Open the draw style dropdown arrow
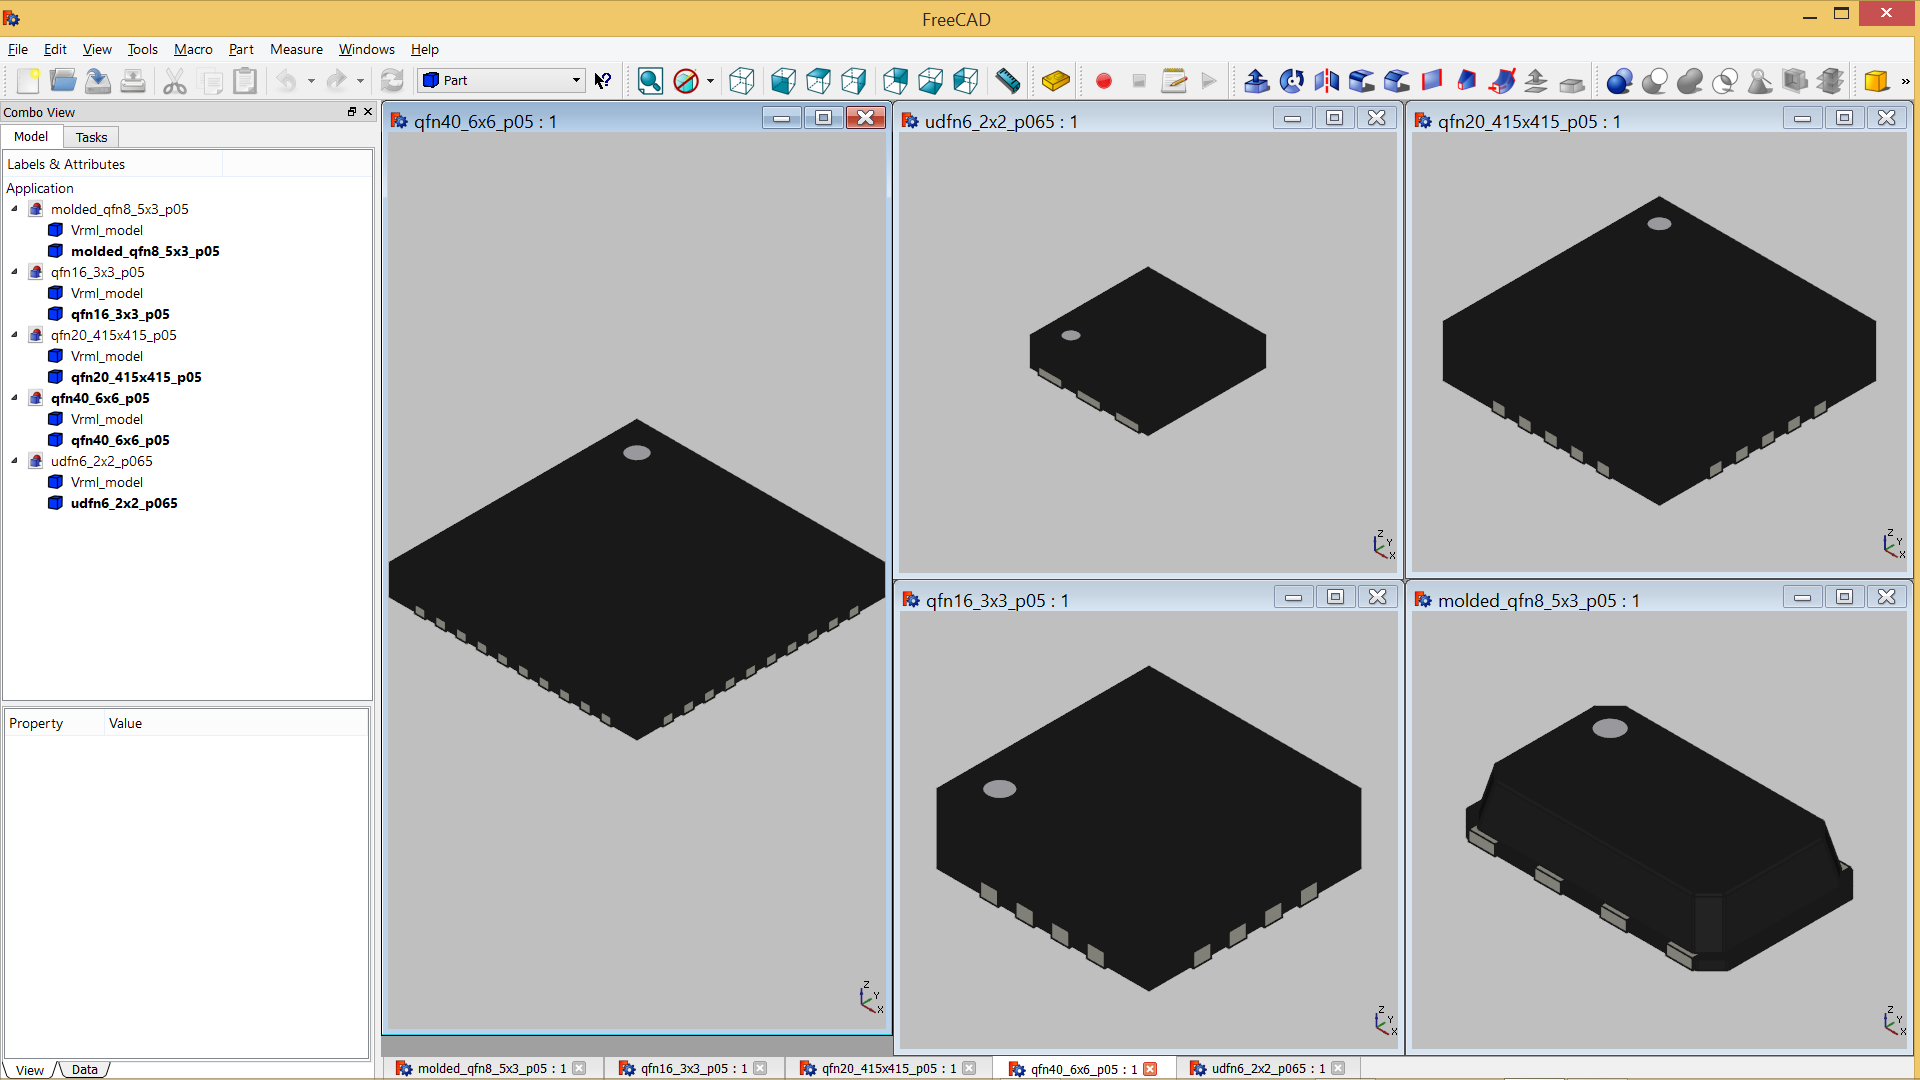 [710, 81]
